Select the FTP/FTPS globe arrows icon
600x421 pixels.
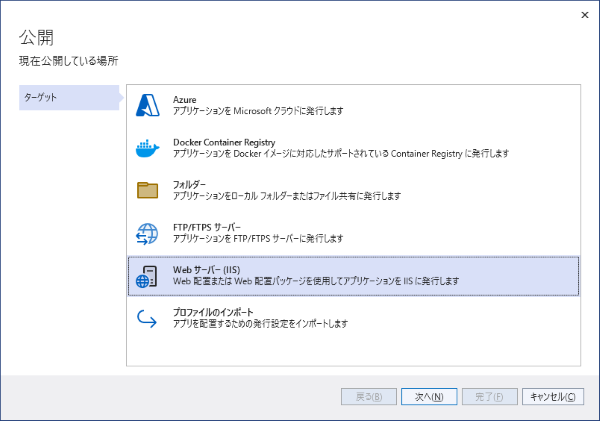(147, 233)
